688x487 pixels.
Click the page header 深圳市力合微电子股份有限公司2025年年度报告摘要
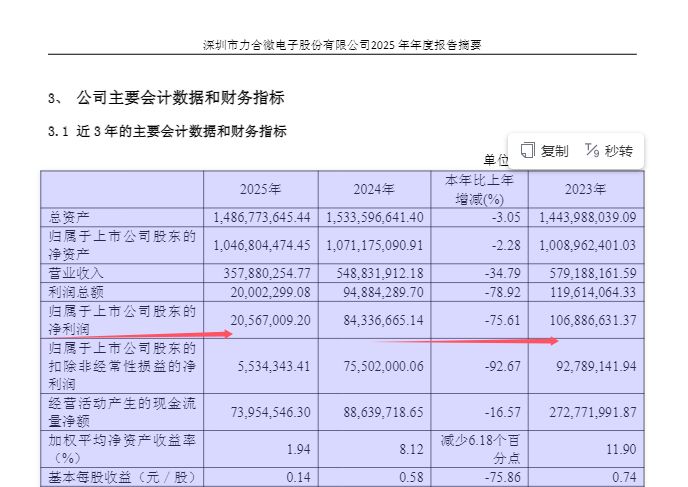[x=342, y=45]
